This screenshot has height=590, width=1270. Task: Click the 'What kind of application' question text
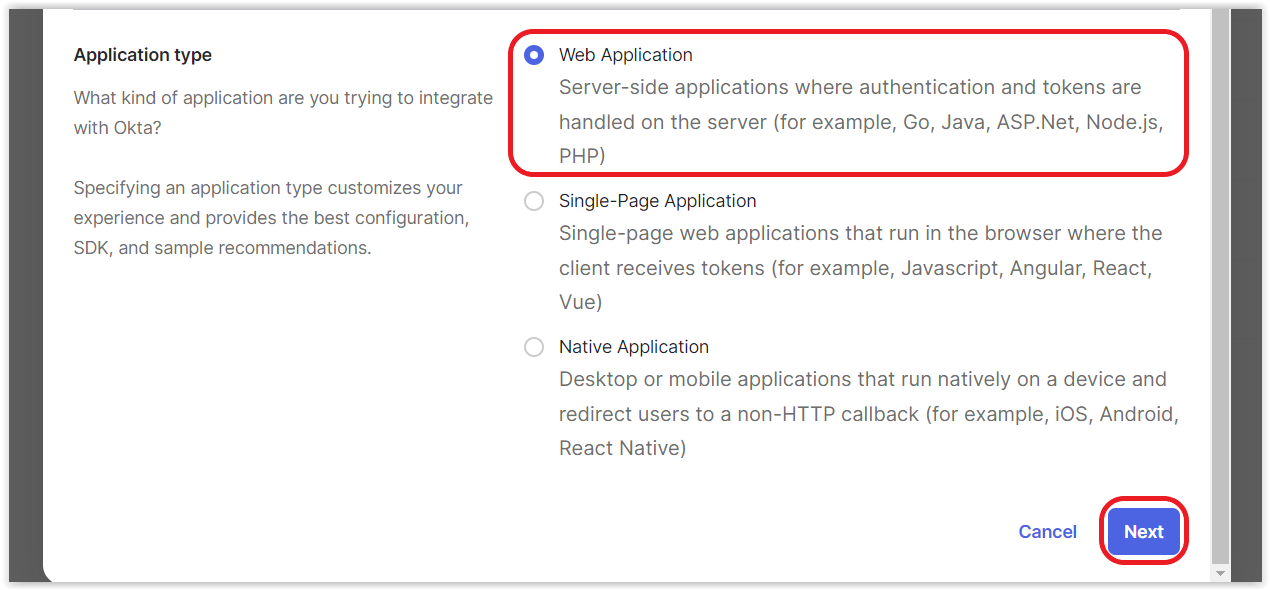pos(283,113)
